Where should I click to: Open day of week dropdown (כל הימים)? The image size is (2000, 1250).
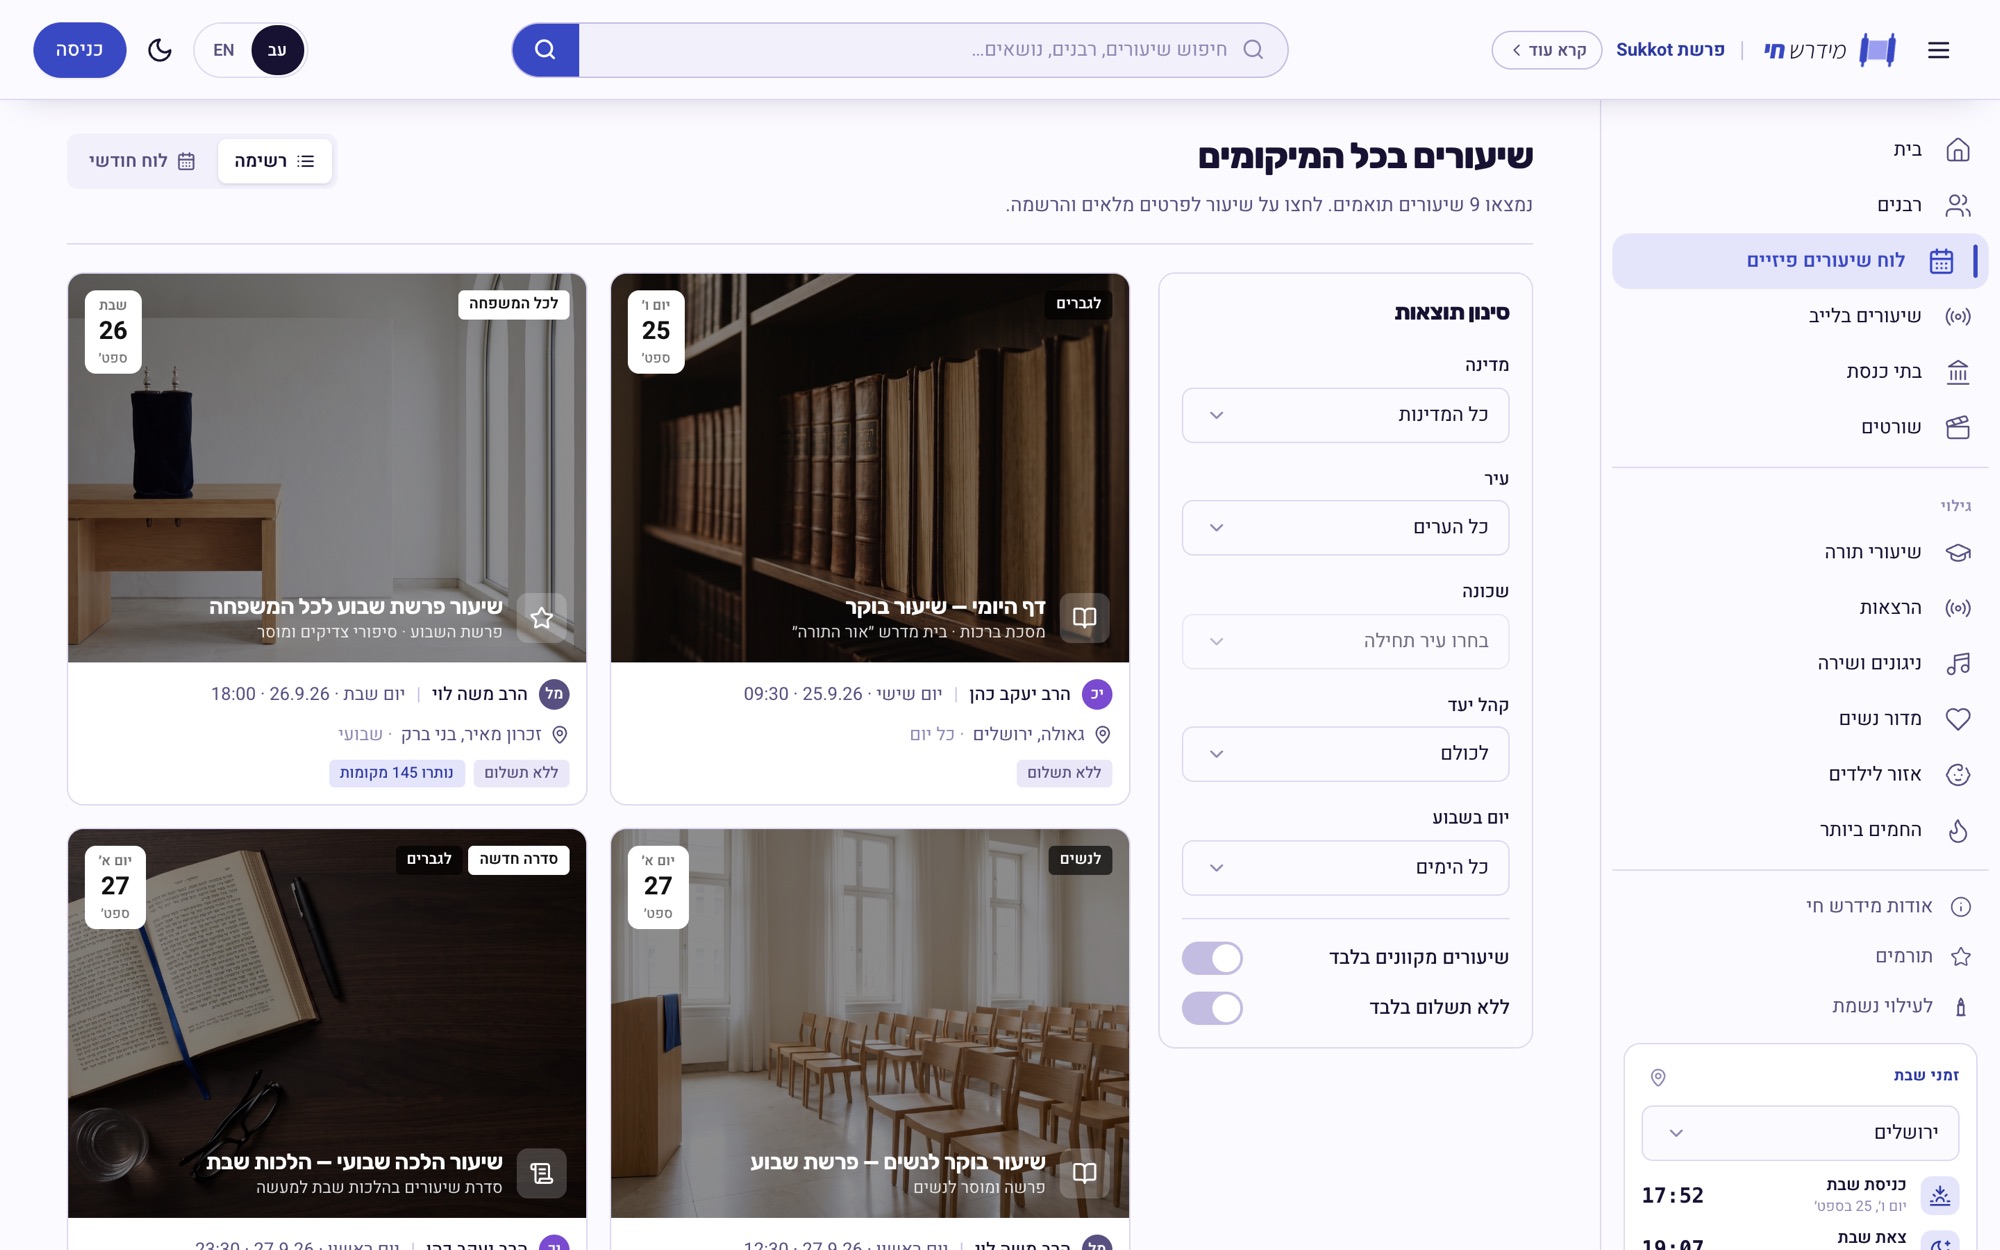pyautogui.click(x=1345, y=867)
